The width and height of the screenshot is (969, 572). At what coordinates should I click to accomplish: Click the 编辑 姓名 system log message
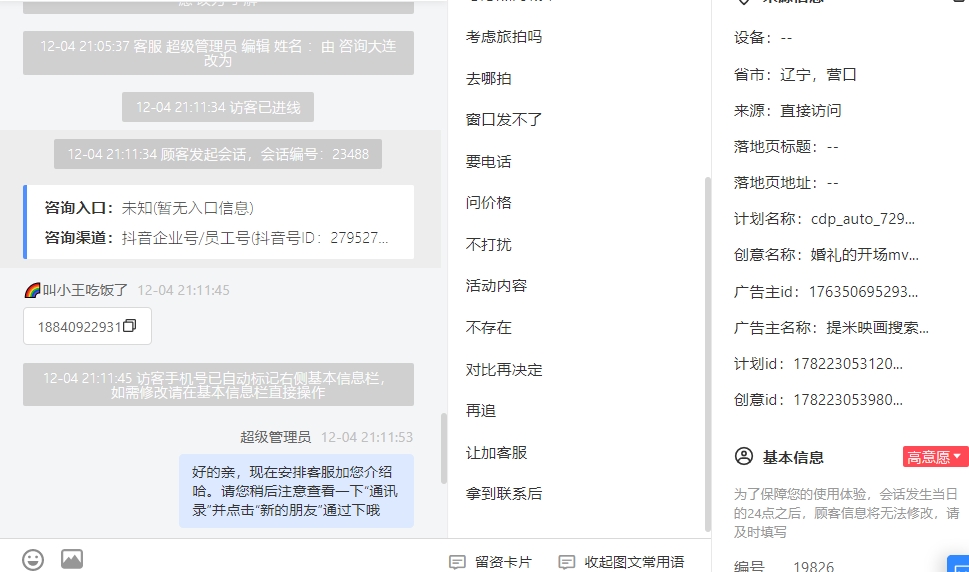[x=218, y=53]
